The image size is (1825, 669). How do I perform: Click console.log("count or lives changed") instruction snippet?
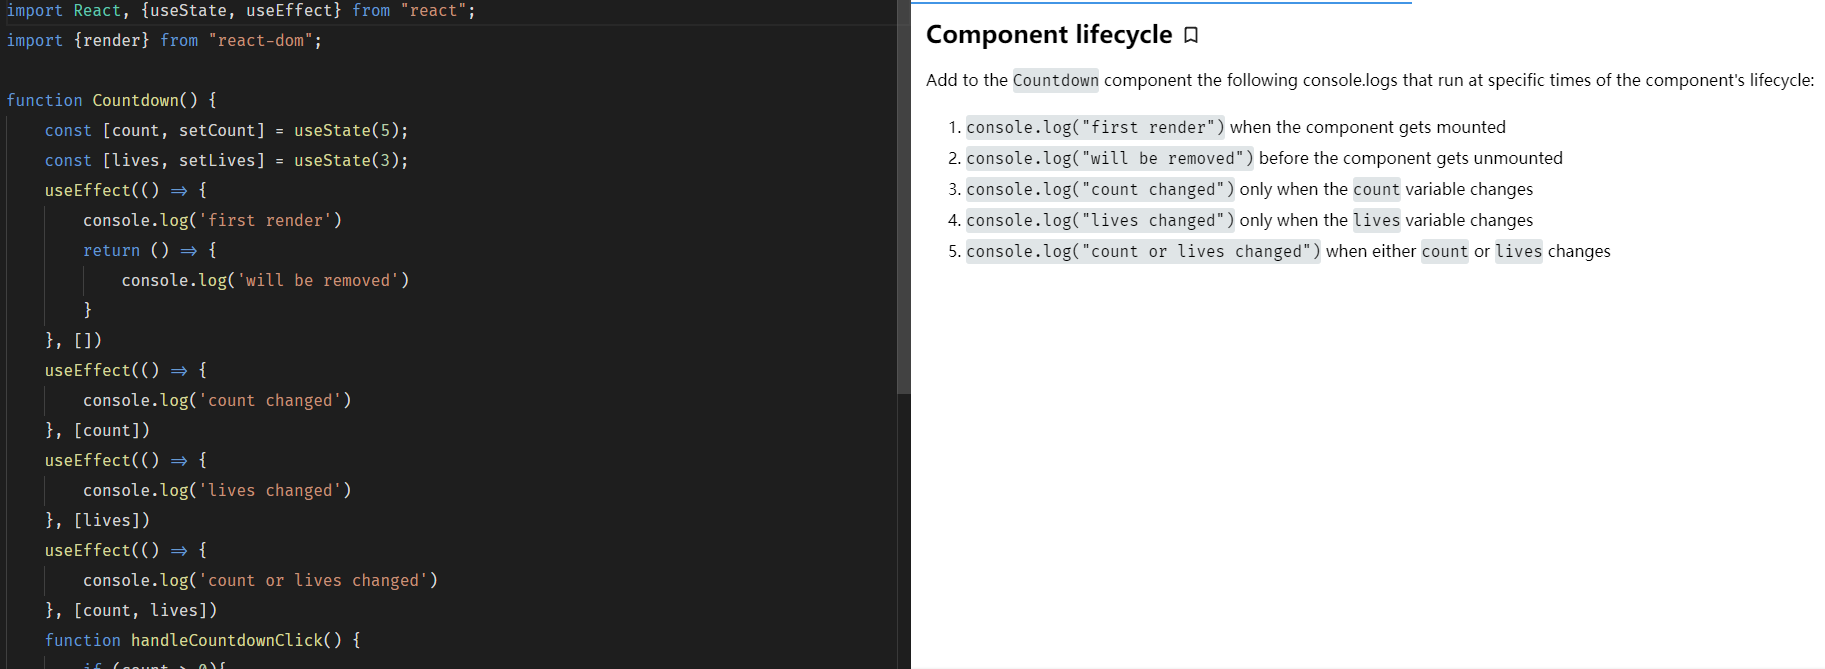(x=1143, y=252)
